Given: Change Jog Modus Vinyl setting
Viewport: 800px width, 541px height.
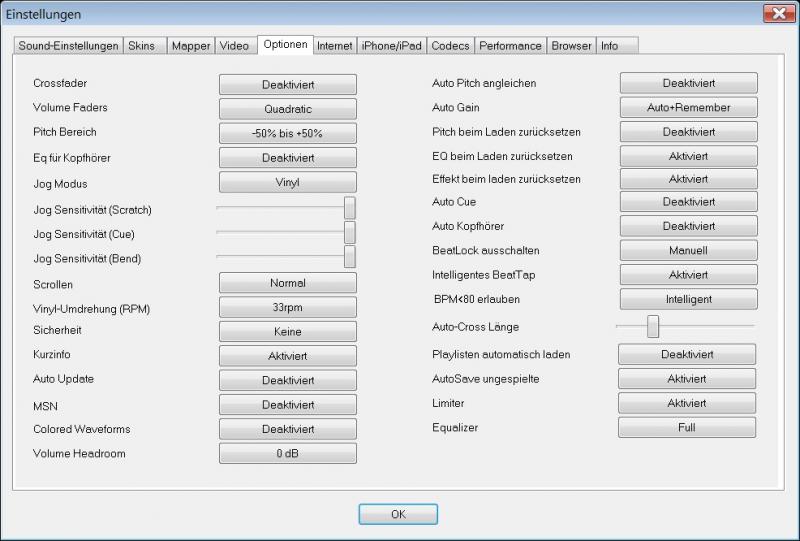Looking at the screenshot, I should point(288,183).
